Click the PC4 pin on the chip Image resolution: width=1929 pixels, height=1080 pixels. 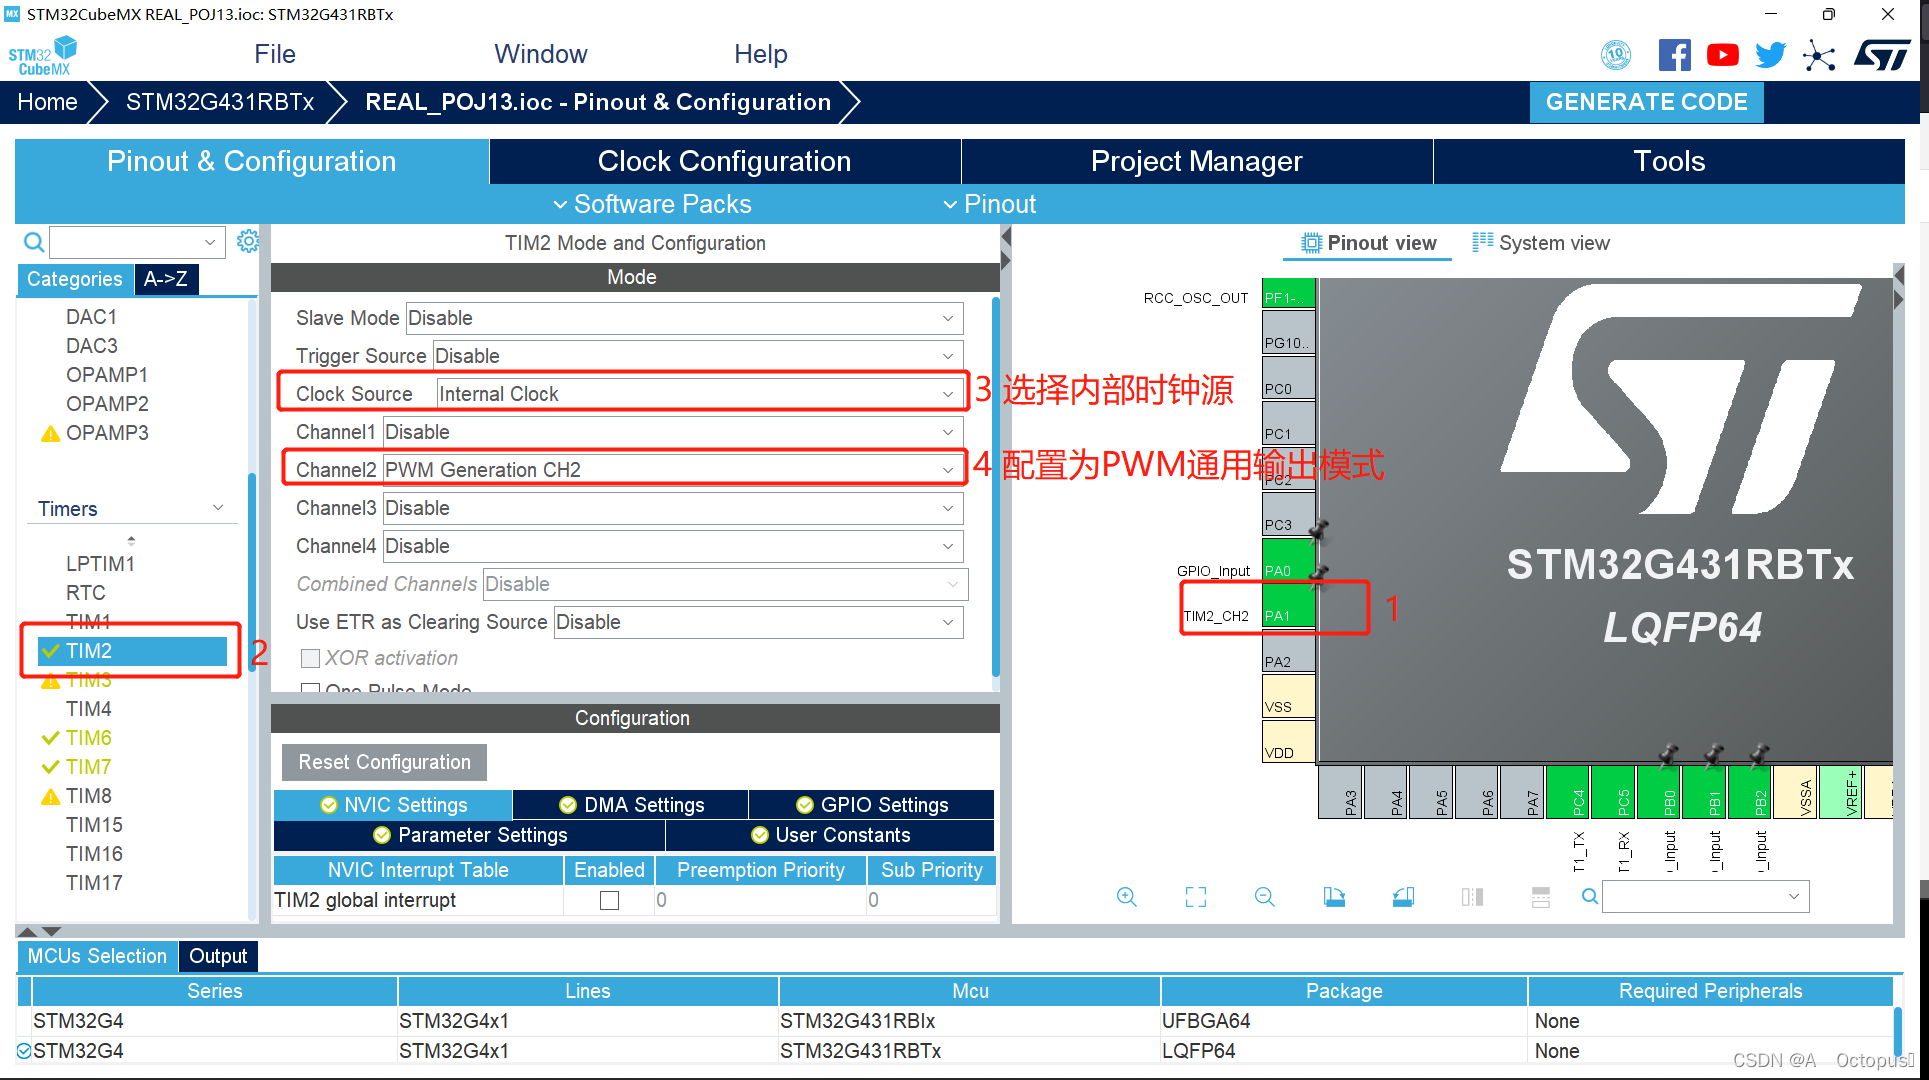click(1568, 792)
